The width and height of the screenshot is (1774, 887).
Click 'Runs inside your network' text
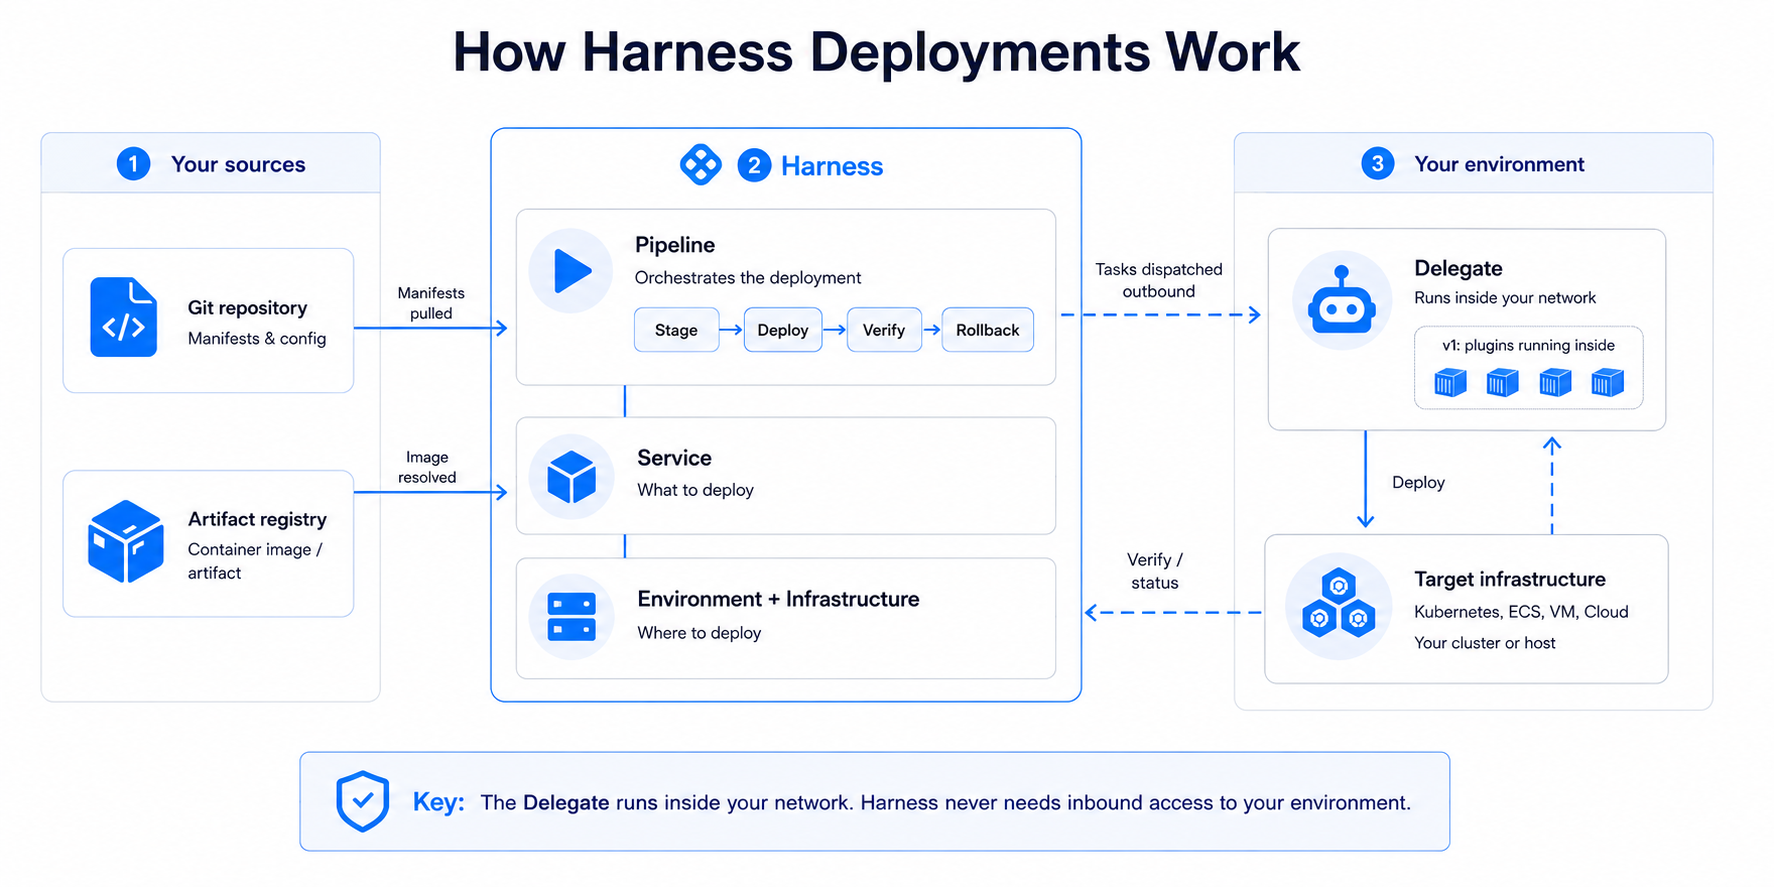click(1505, 298)
